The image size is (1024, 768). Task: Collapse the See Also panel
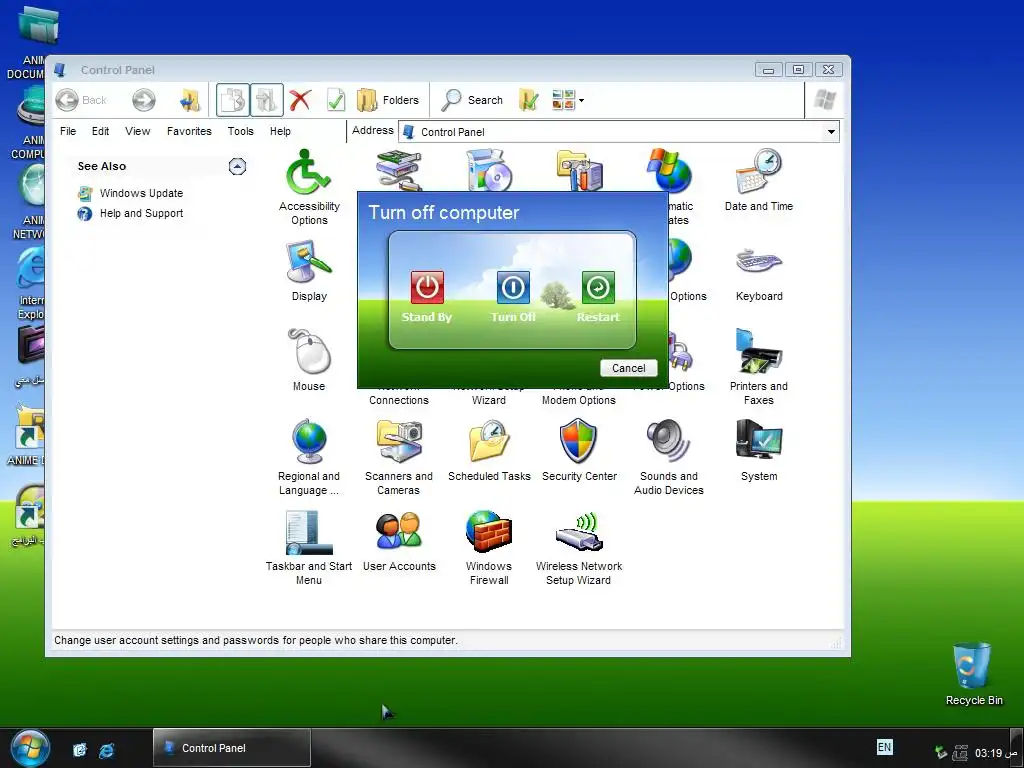pyautogui.click(x=237, y=167)
